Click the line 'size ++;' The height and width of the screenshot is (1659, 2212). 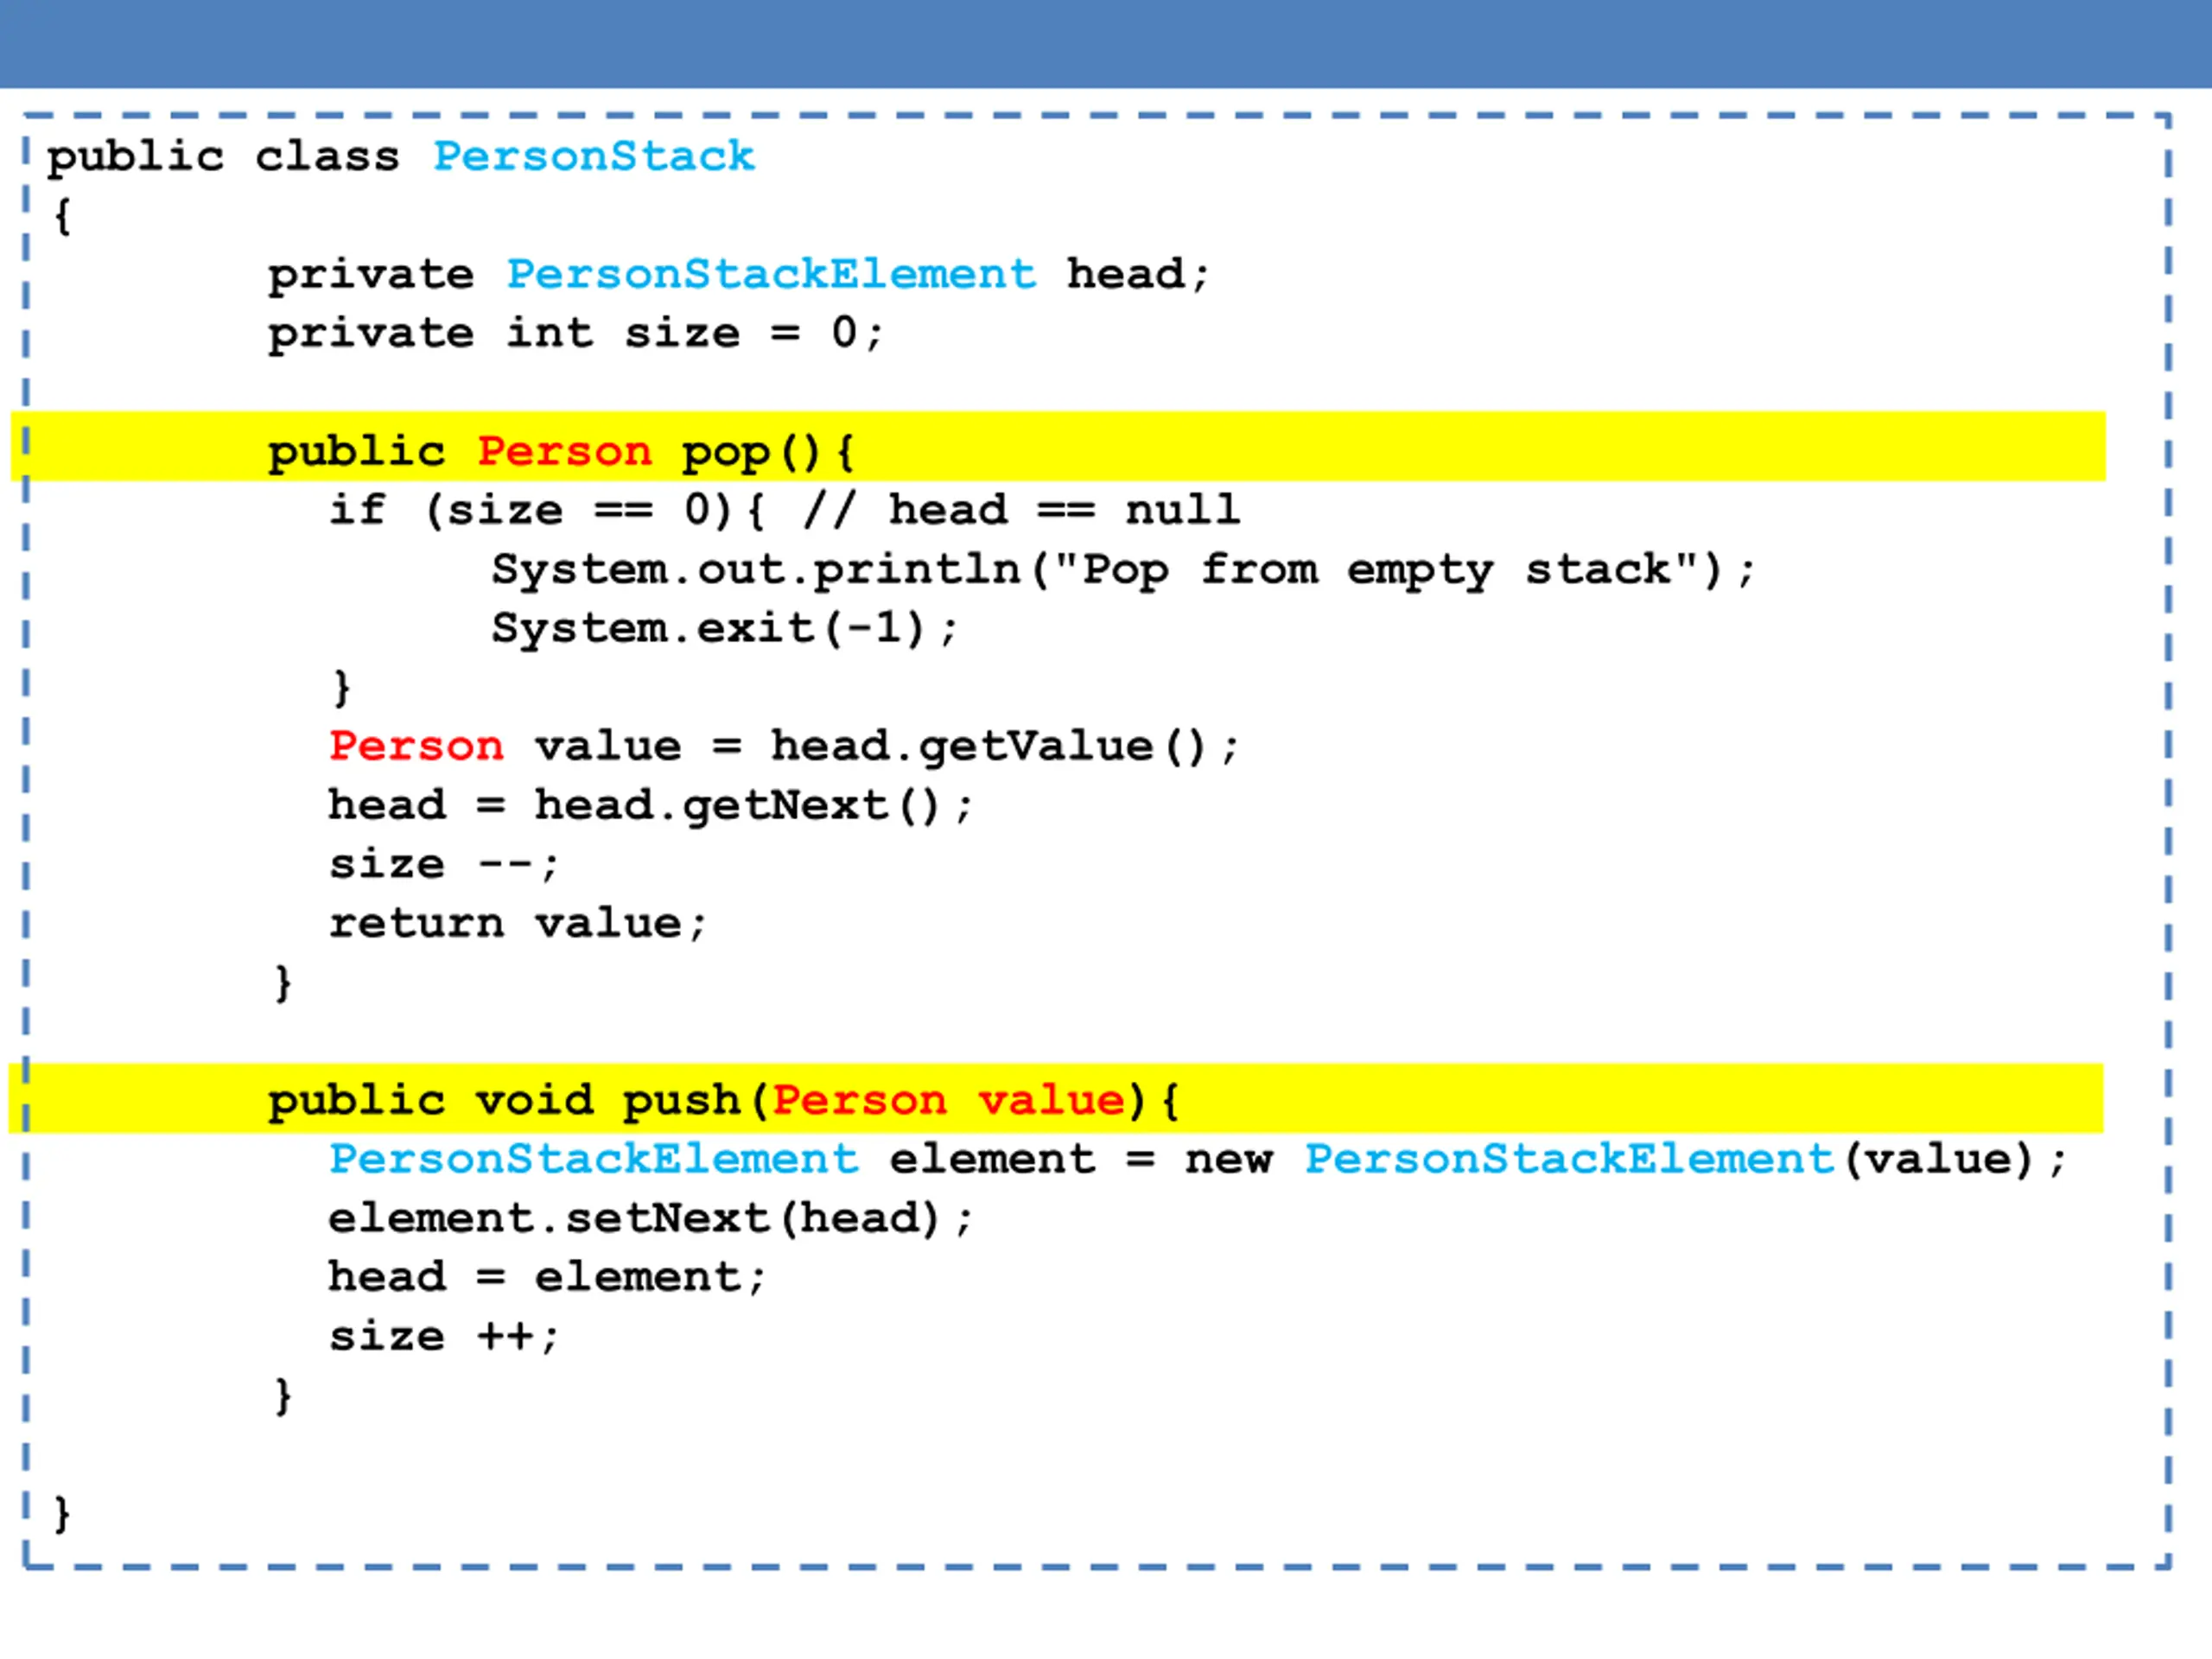point(444,1337)
